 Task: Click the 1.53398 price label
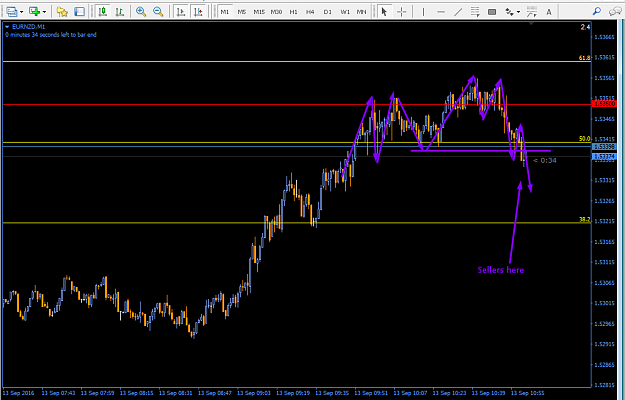click(605, 147)
